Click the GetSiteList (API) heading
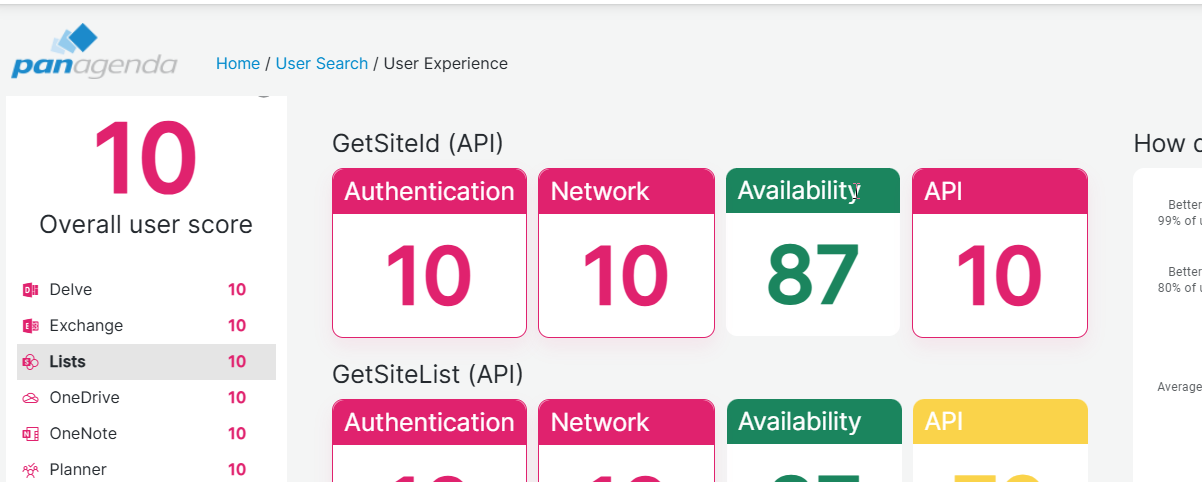The width and height of the screenshot is (1202, 482). coord(428,375)
